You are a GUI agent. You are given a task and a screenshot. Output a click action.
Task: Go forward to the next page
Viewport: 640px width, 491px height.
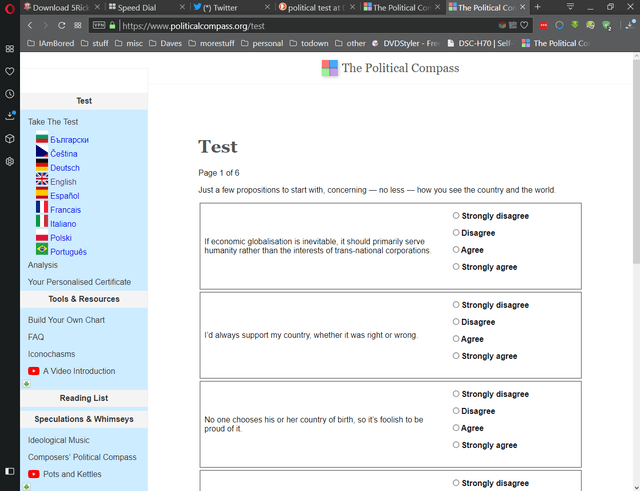[x=45, y=26]
